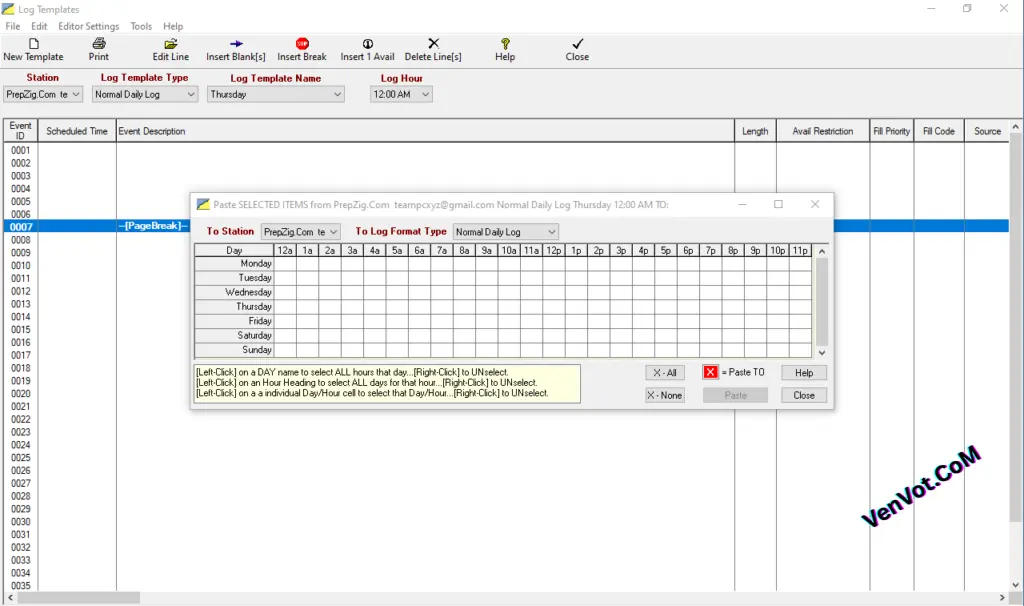Click the X - All button
Image resolution: width=1024 pixels, height=606 pixels.
665,373
